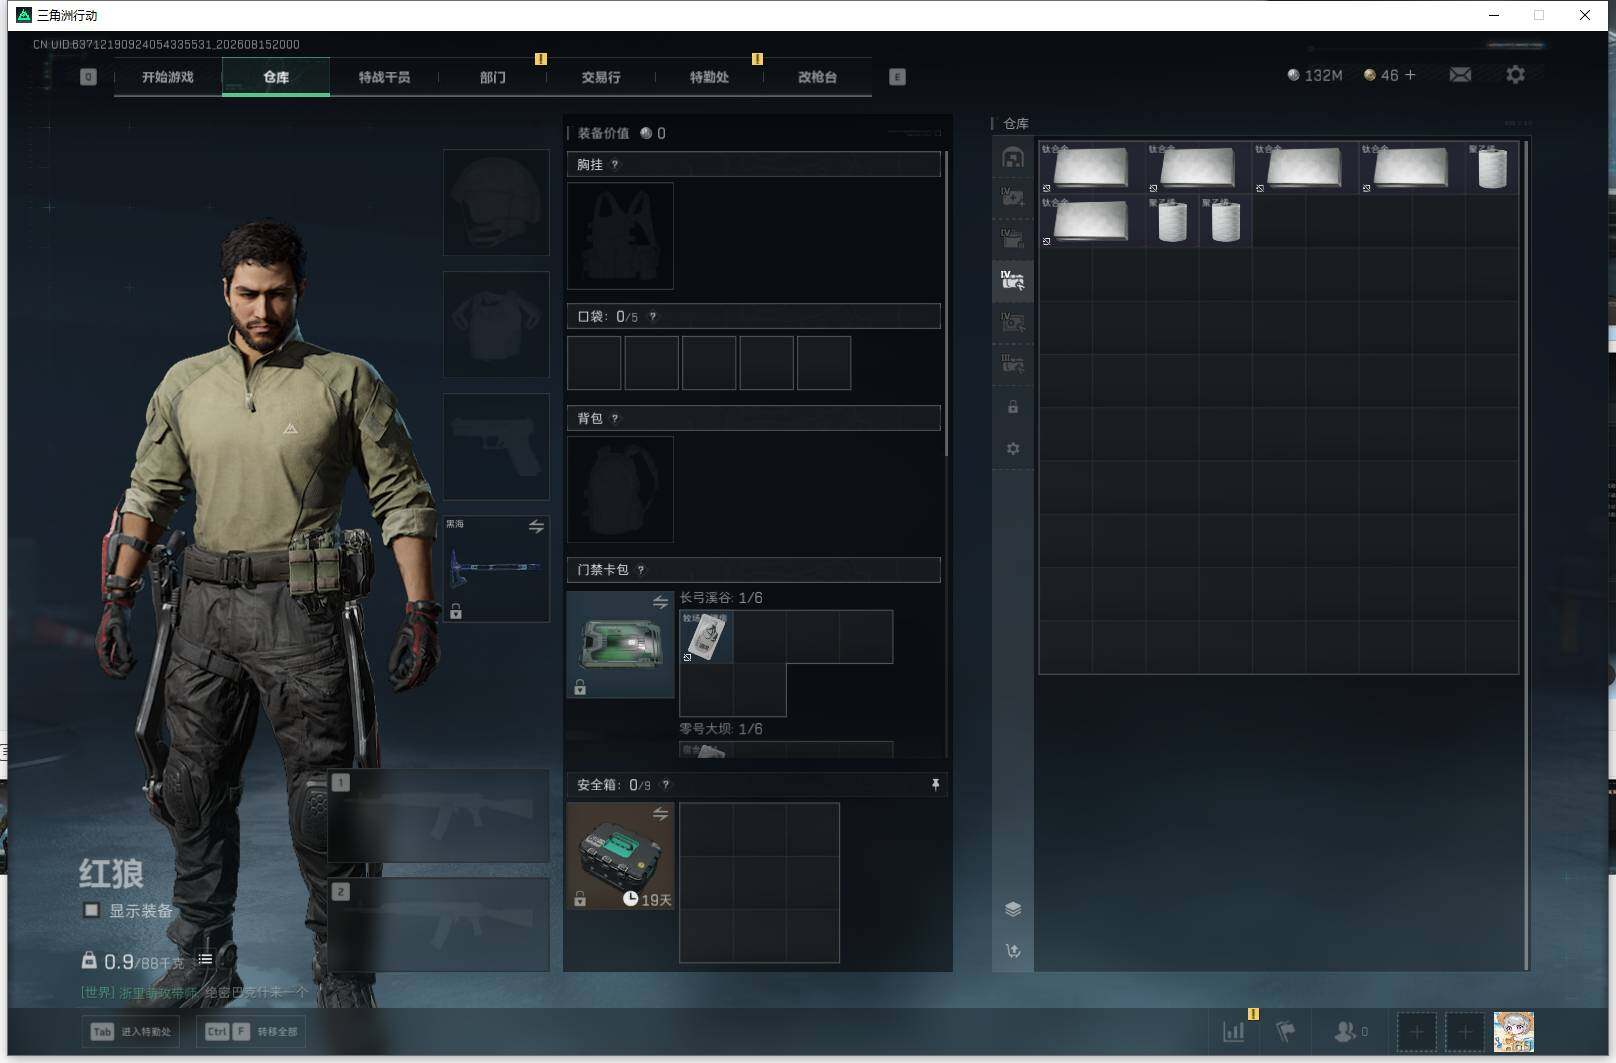
Task: Click primary weapon slot 2
Action: coord(439,925)
